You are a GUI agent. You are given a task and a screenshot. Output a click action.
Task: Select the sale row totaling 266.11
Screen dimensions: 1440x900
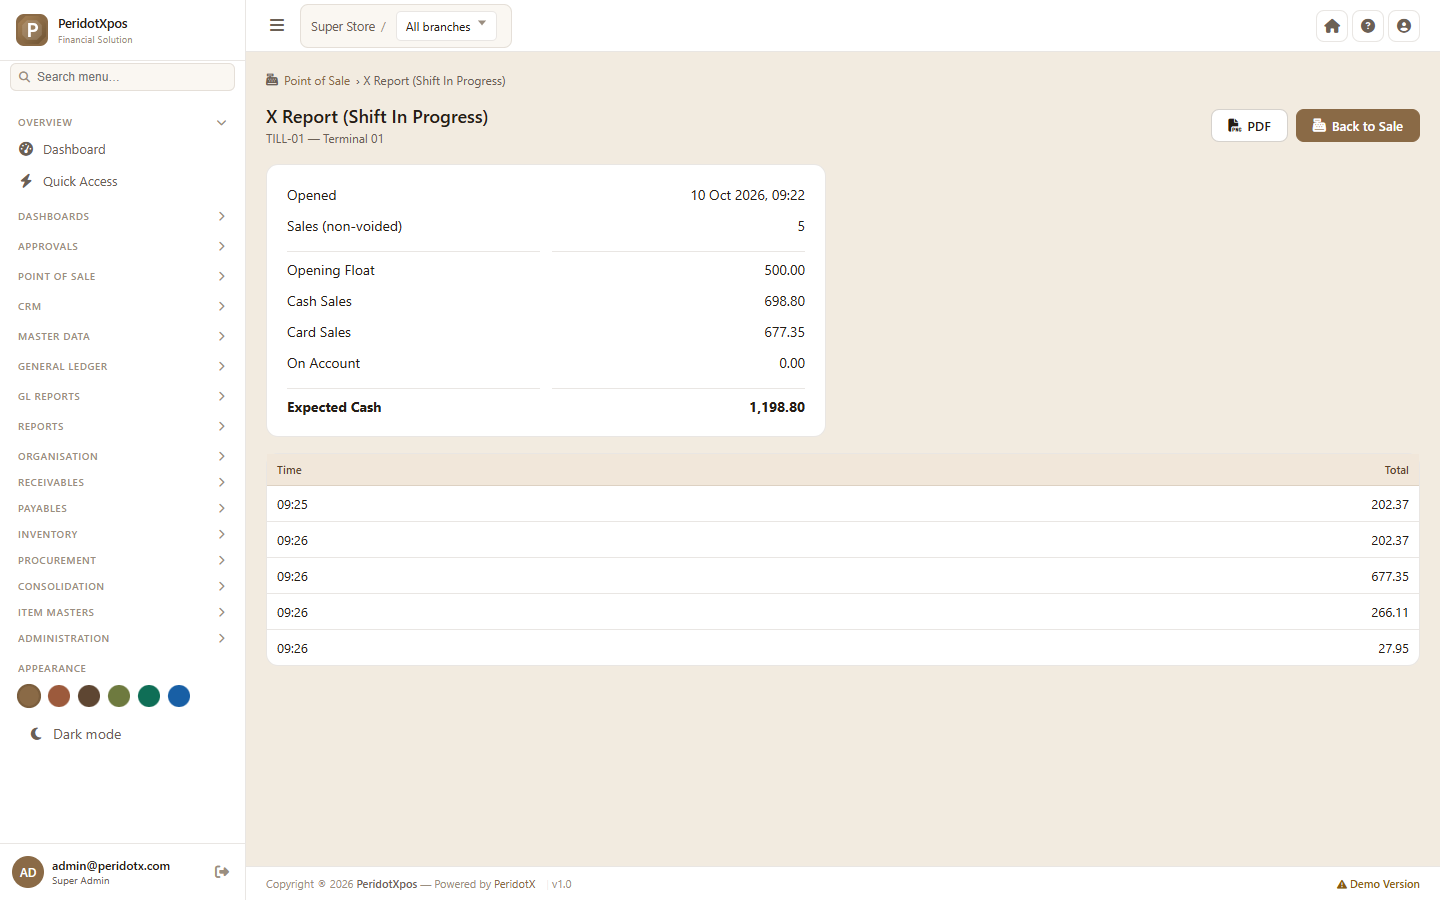pos(842,612)
